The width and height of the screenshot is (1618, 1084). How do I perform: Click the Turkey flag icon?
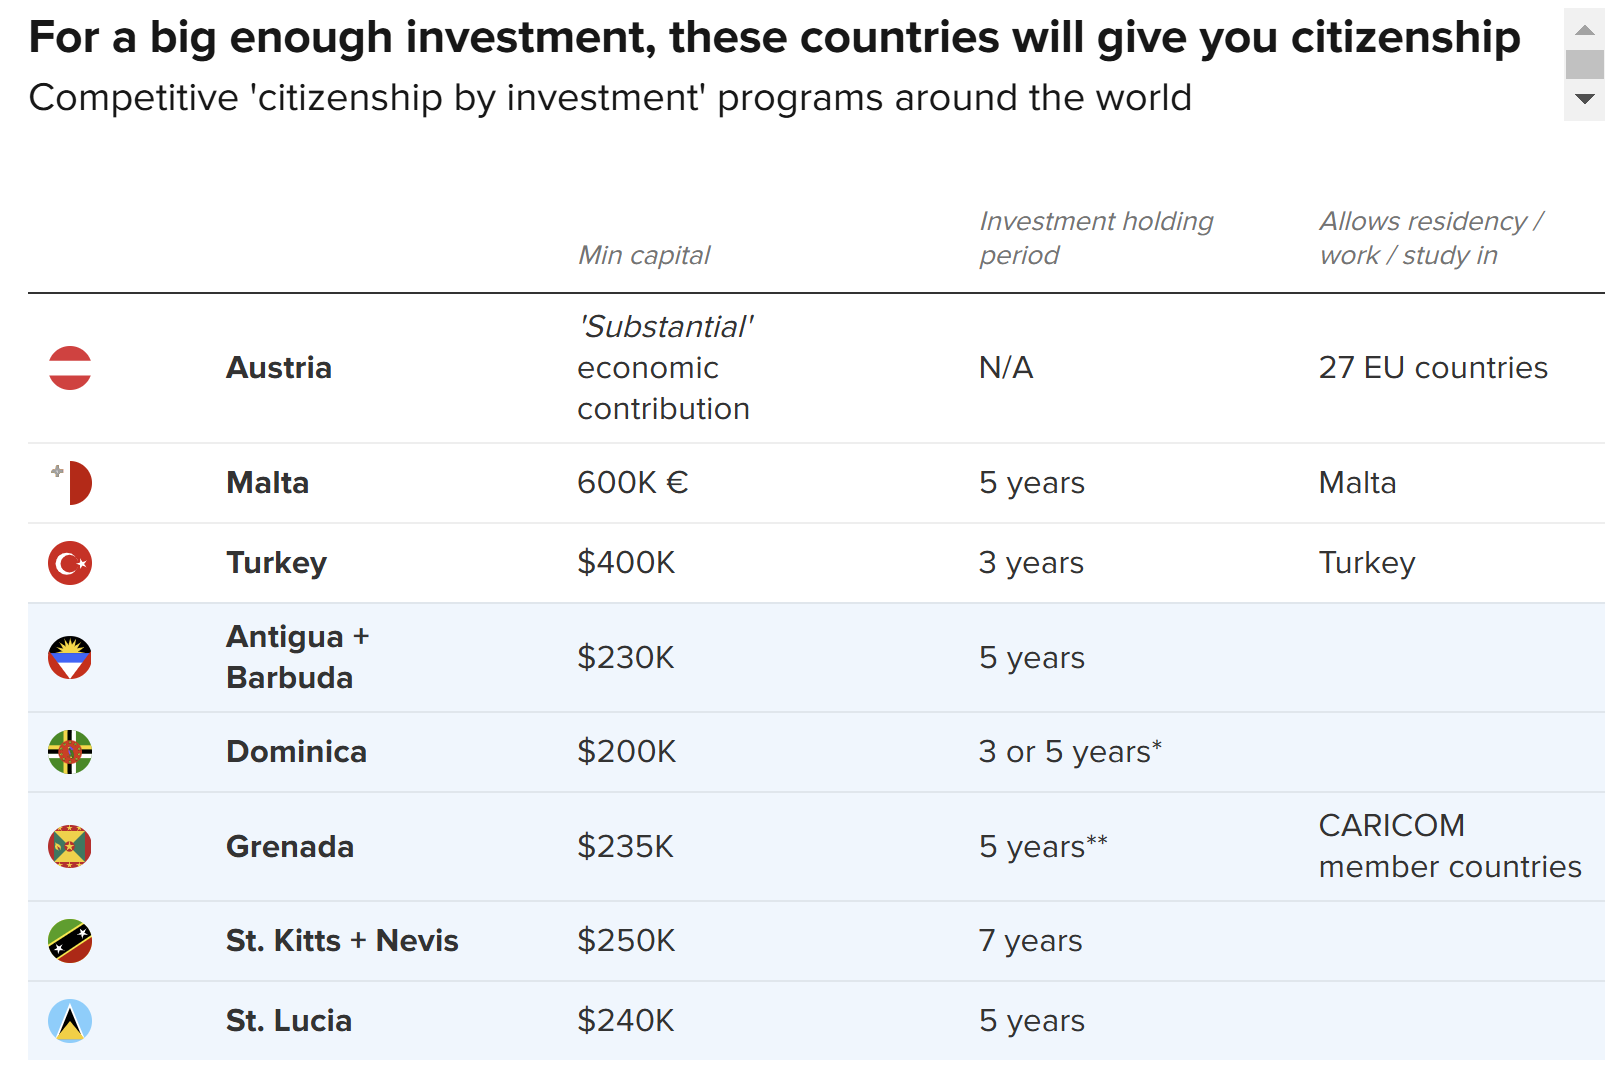[70, 563]
